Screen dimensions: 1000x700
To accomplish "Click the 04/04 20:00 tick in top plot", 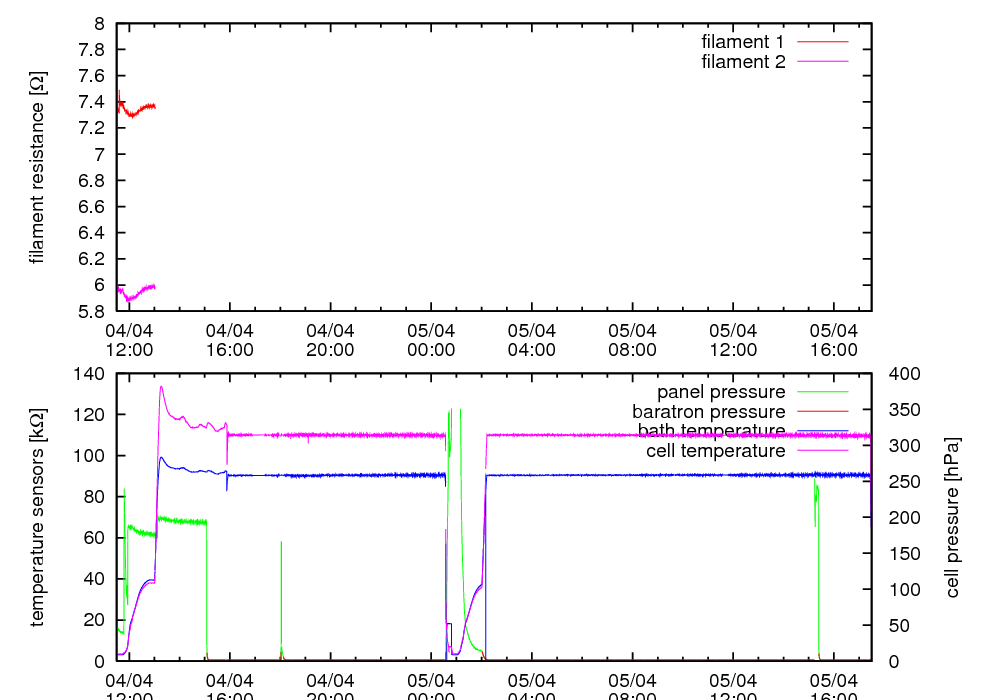I will (330, 339).
